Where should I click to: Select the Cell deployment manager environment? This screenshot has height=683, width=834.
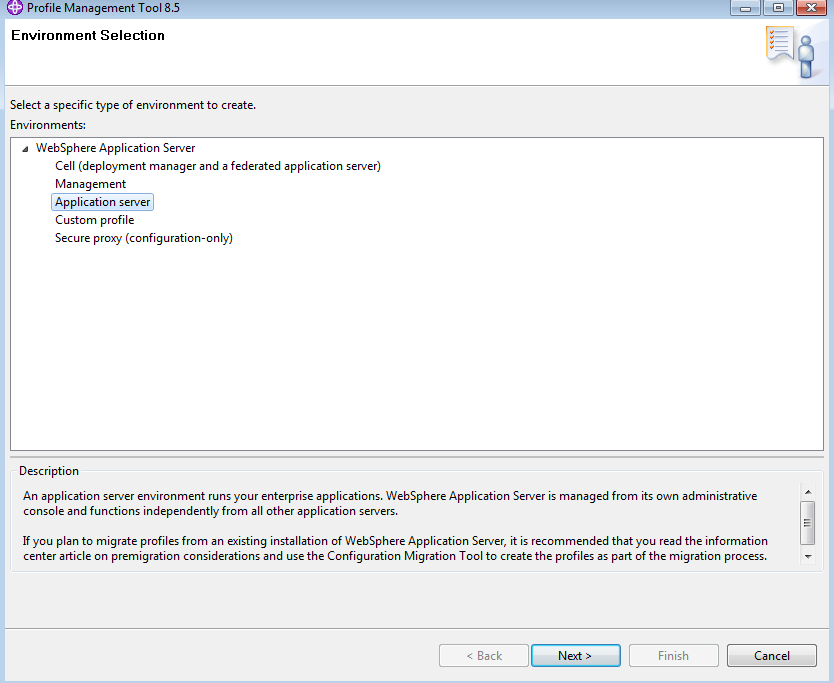coord(218,166)
